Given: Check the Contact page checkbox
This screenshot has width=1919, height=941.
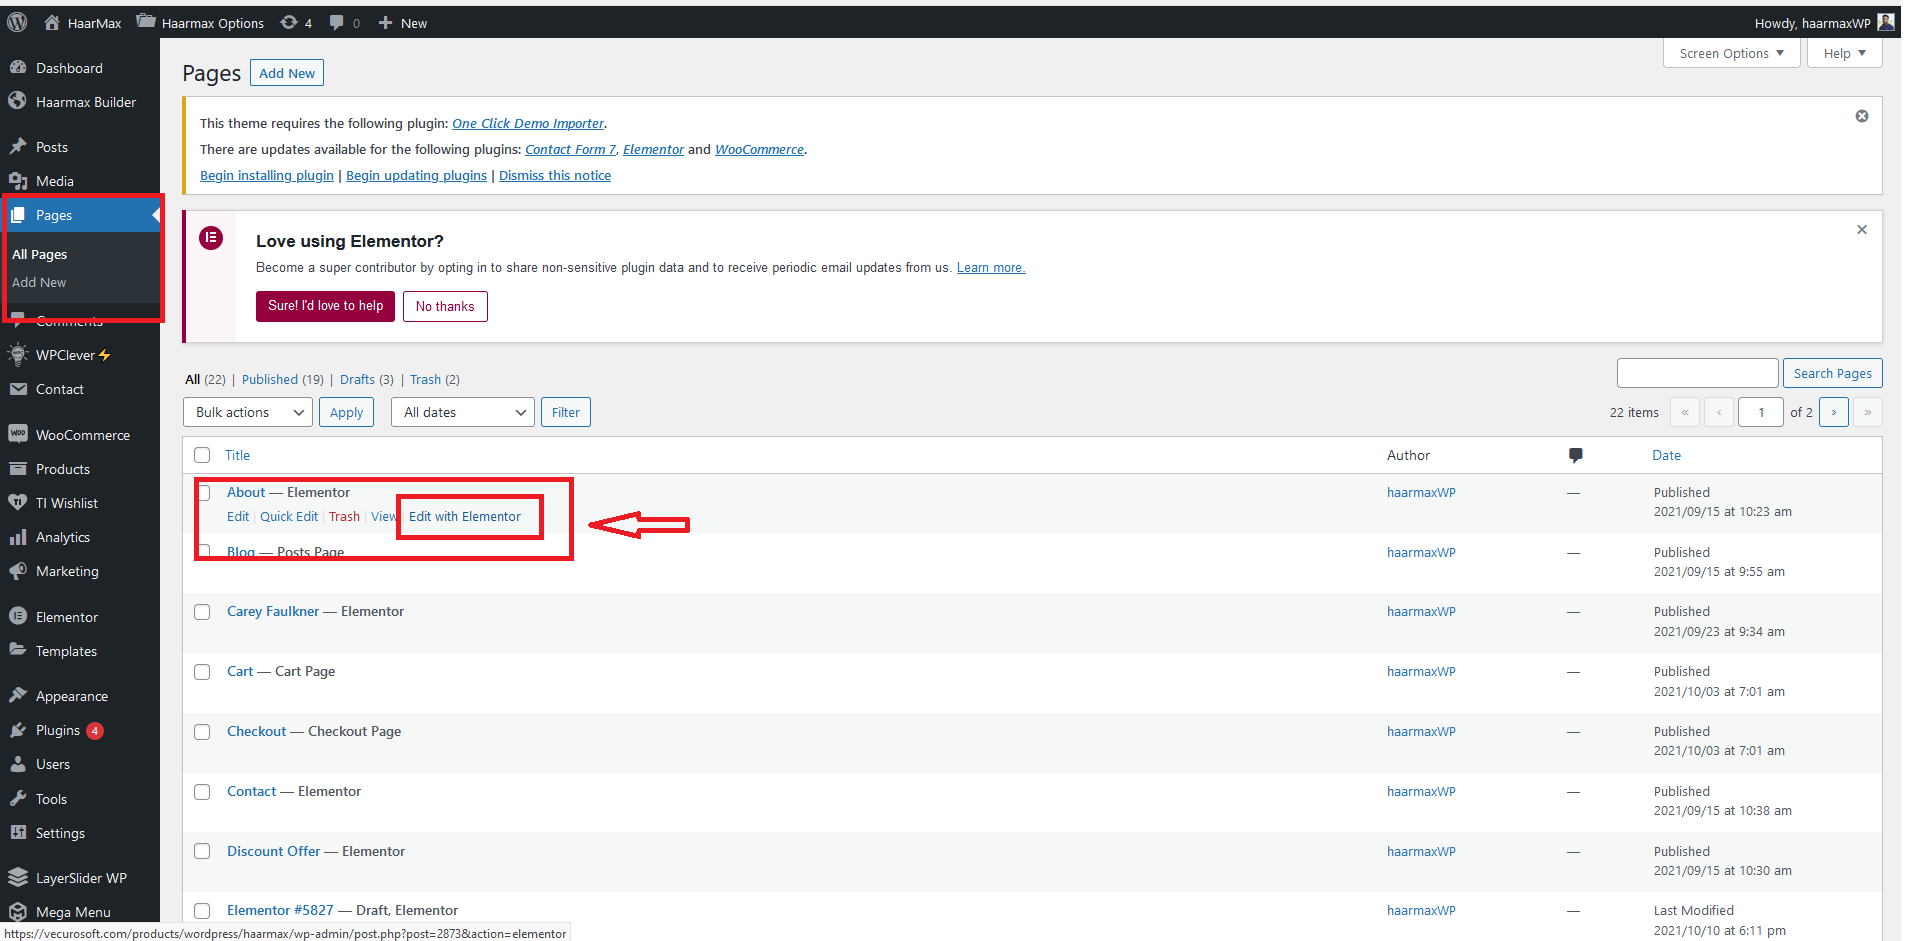Looking at the screenshot, I should [x=202, y=792].
